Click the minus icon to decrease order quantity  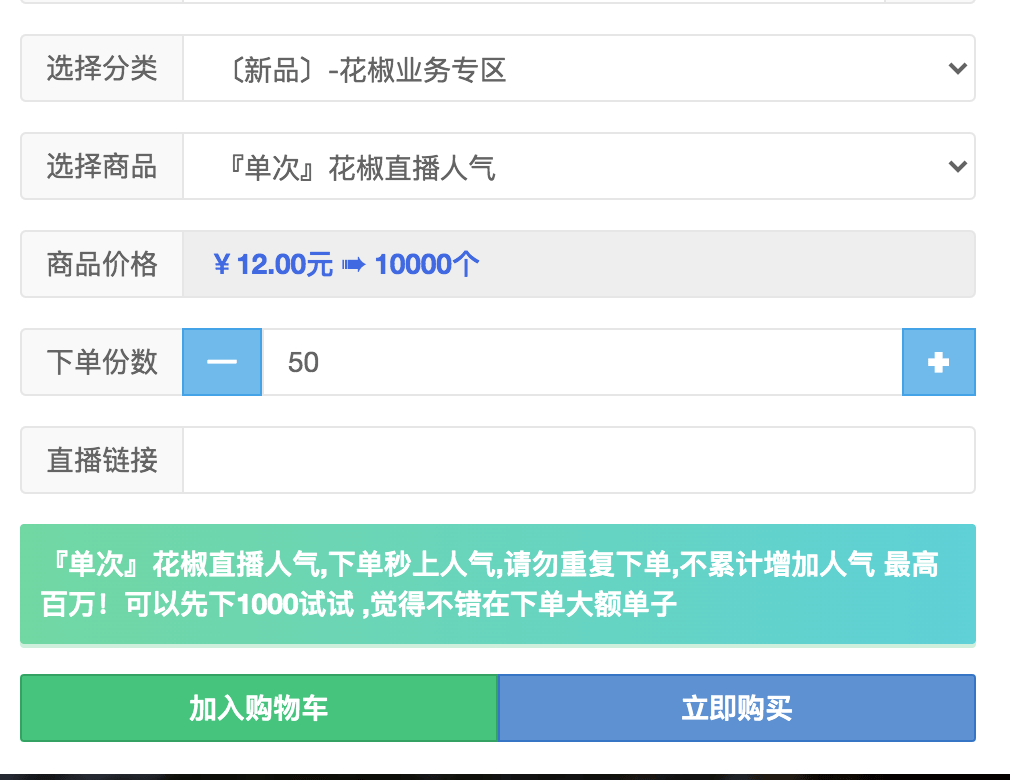pyautogui.click(x=221, y=362)
